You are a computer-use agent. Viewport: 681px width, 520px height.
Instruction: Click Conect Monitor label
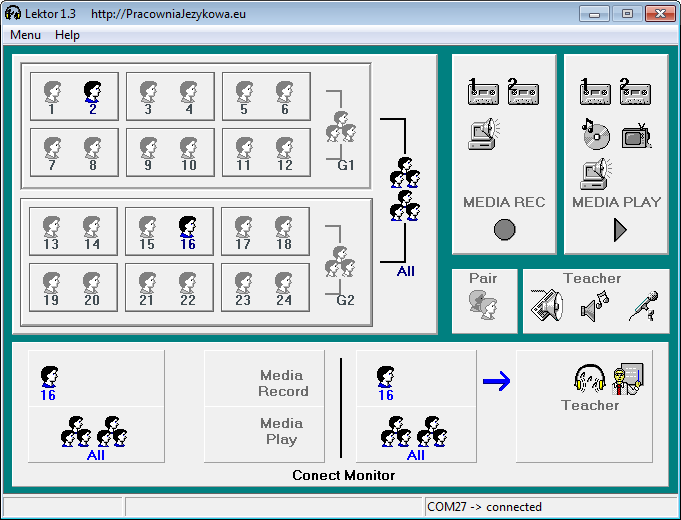344,475
